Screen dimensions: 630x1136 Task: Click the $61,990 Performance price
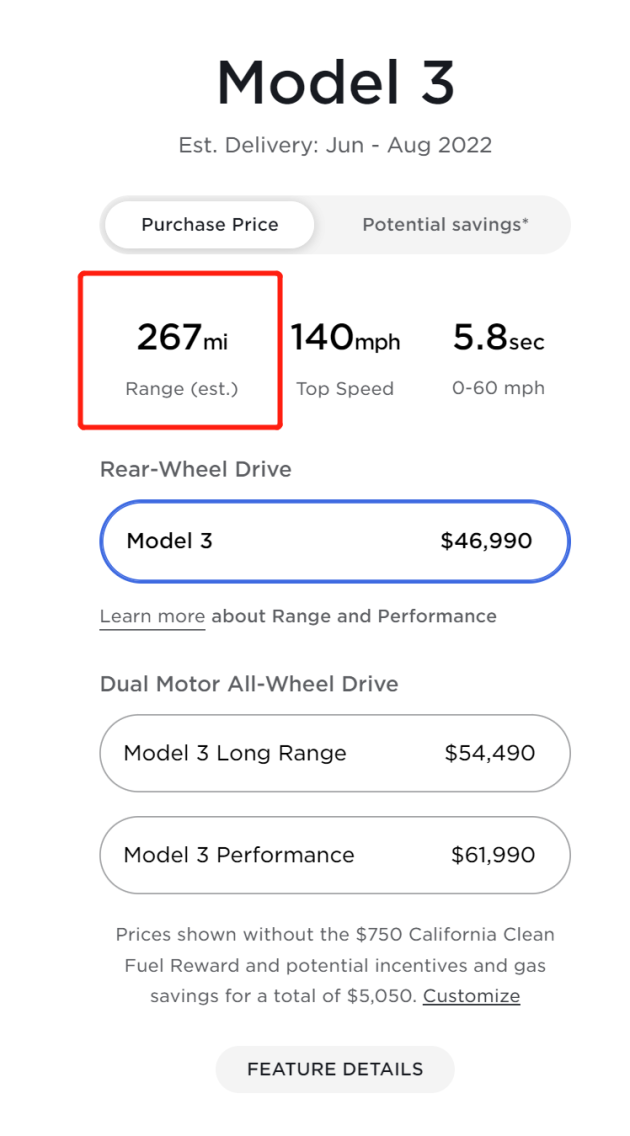pos(493,855)
